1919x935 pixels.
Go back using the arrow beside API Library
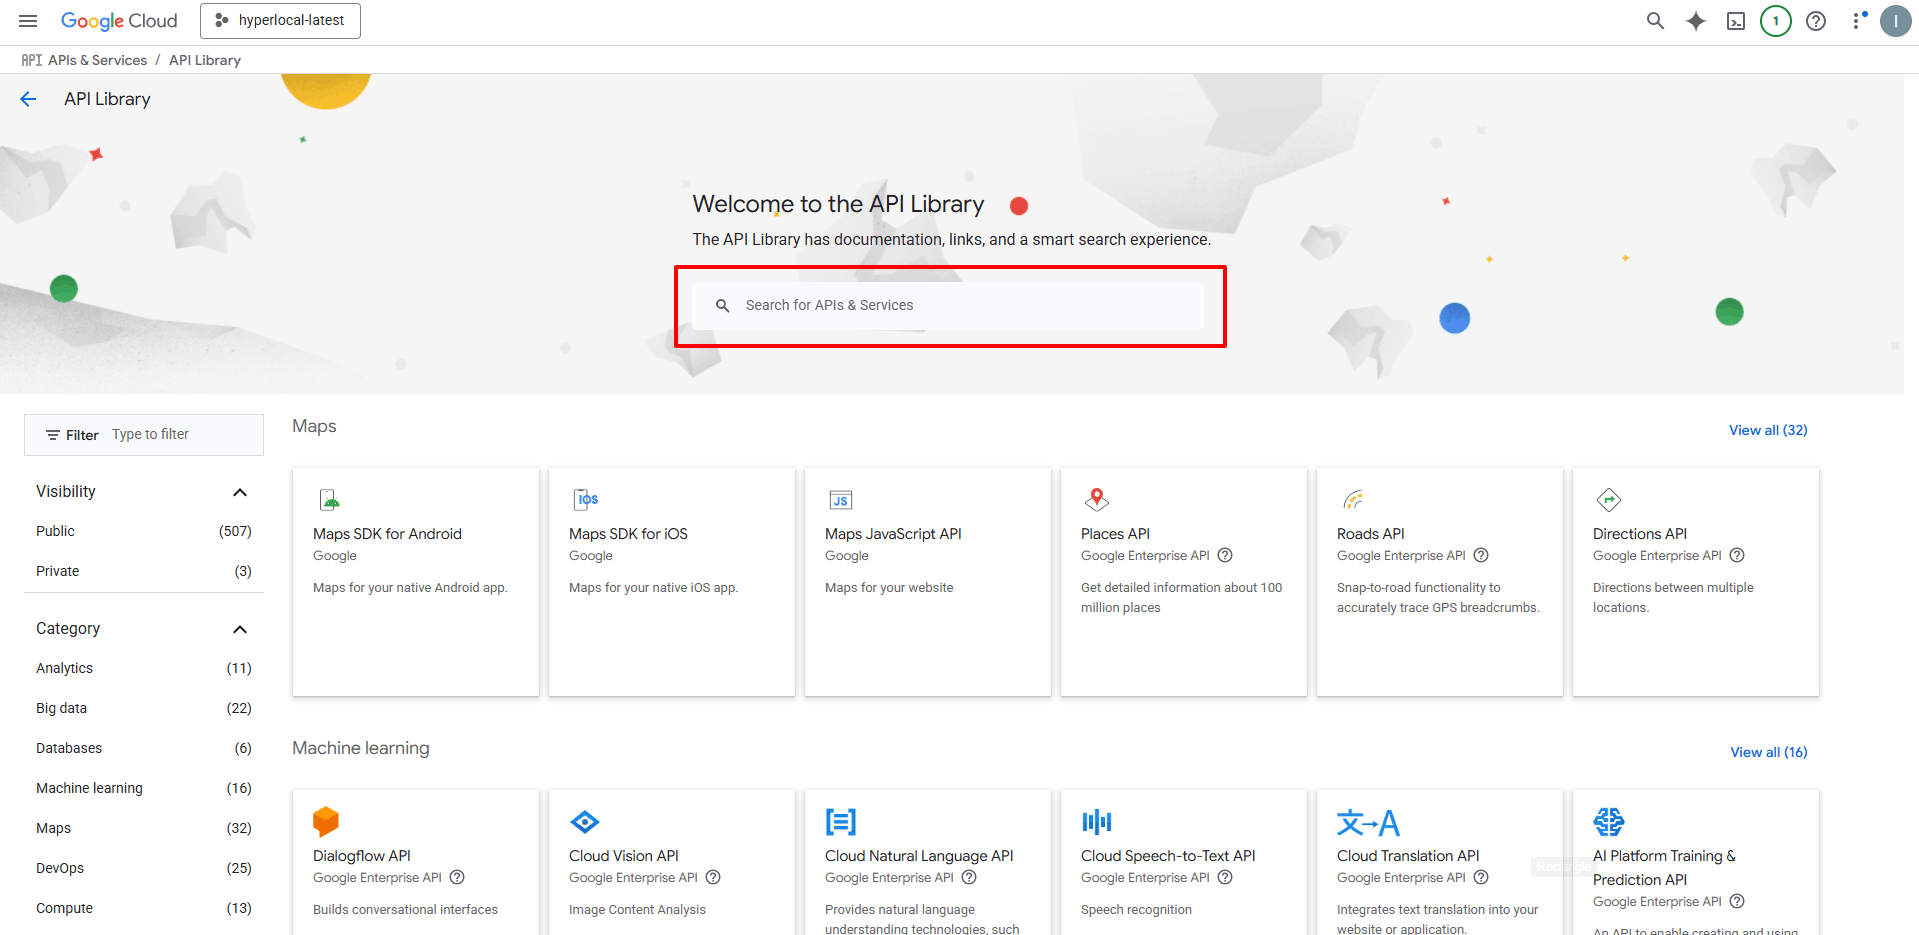pyautogui.click(x=28, y=99)
